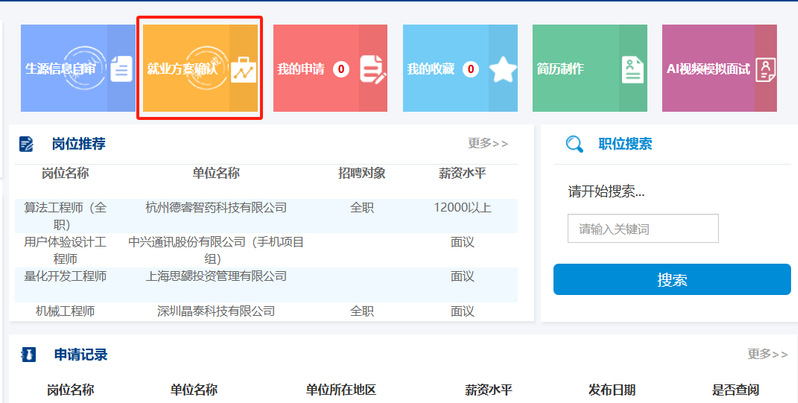The image size is (798, 403).
Task: Open the 生源信息自审 tile
Action: click(78, 68)
